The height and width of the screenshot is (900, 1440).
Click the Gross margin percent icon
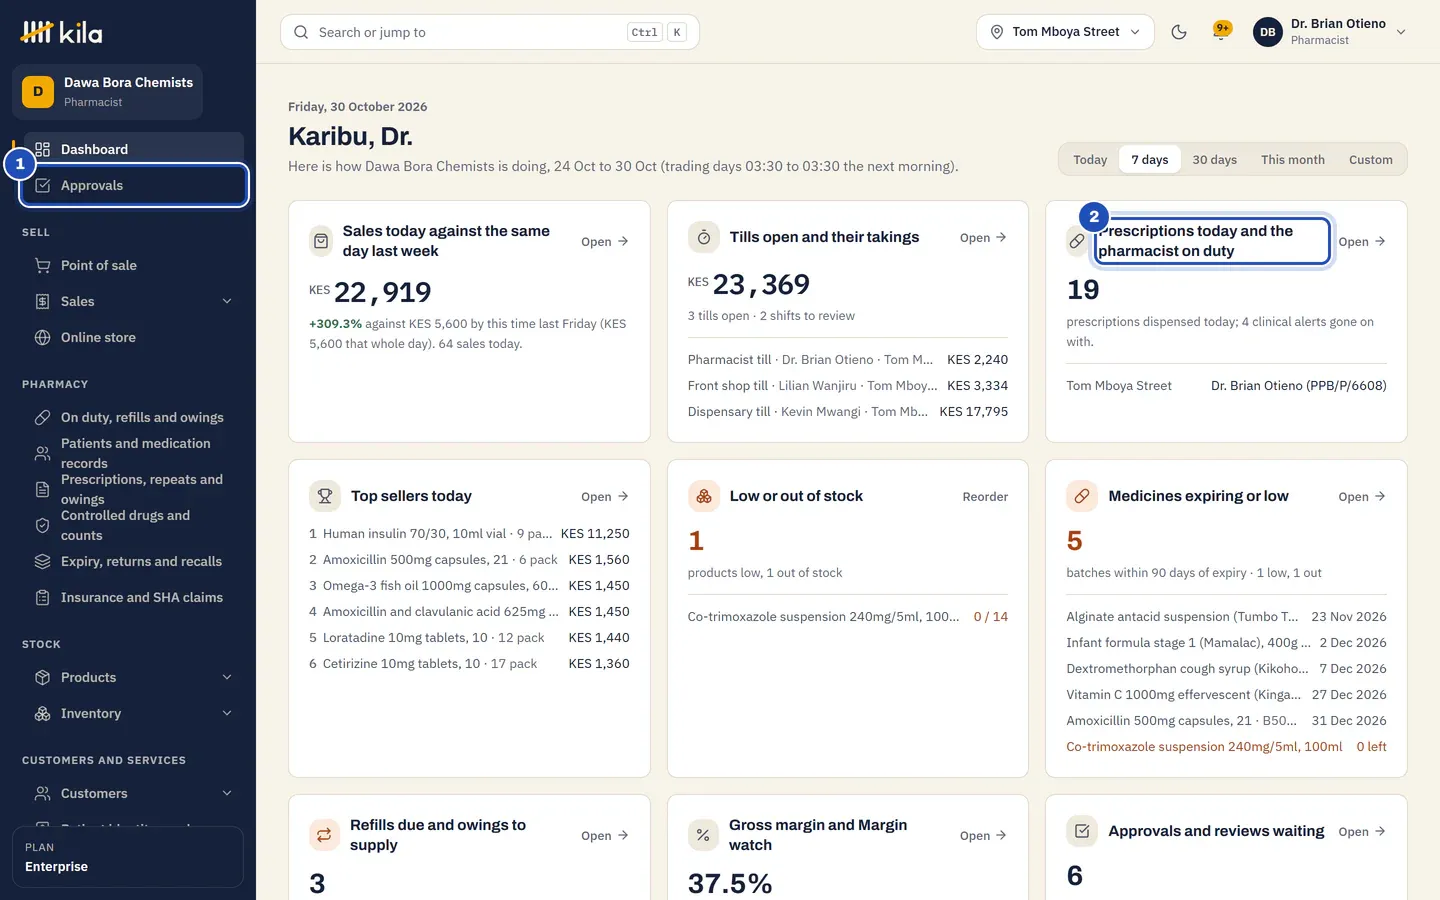tap(703, 835)
